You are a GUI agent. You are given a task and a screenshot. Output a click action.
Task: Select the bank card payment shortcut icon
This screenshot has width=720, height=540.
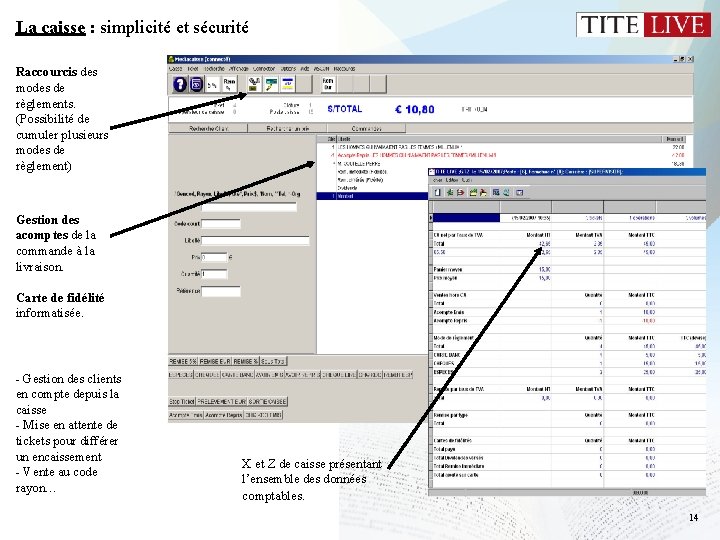pyautogui.click(x=288, y=84)
